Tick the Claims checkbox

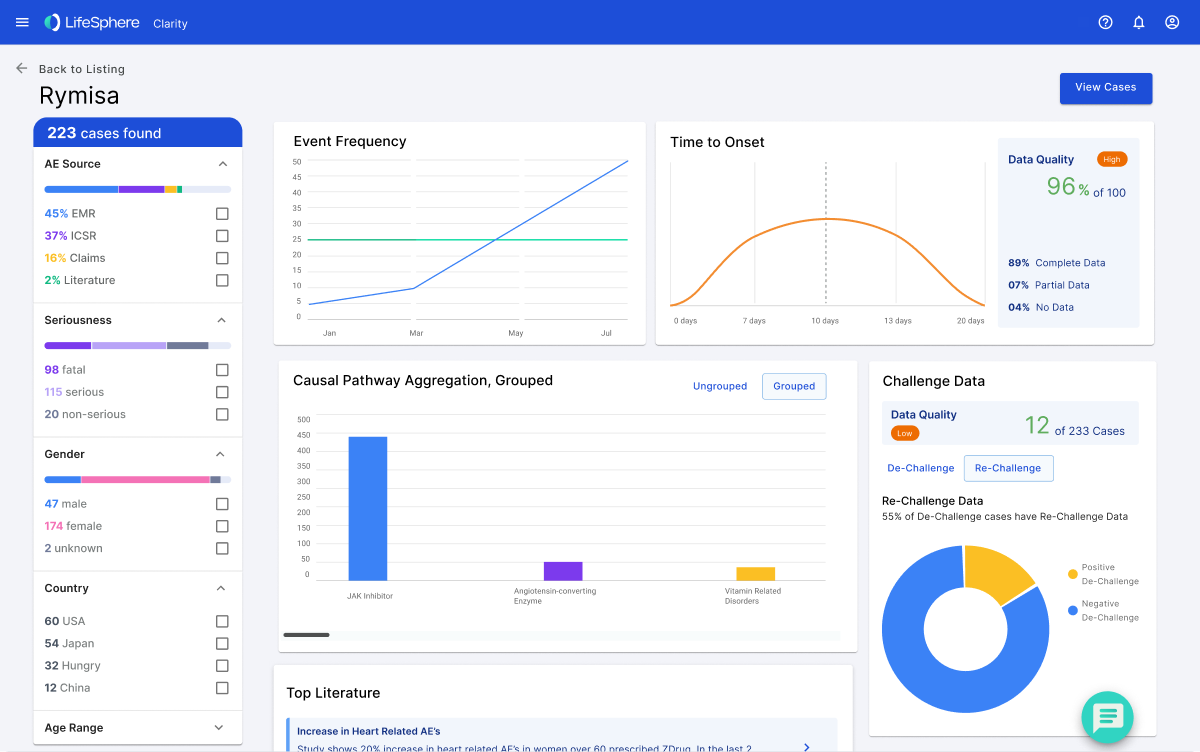222,258
